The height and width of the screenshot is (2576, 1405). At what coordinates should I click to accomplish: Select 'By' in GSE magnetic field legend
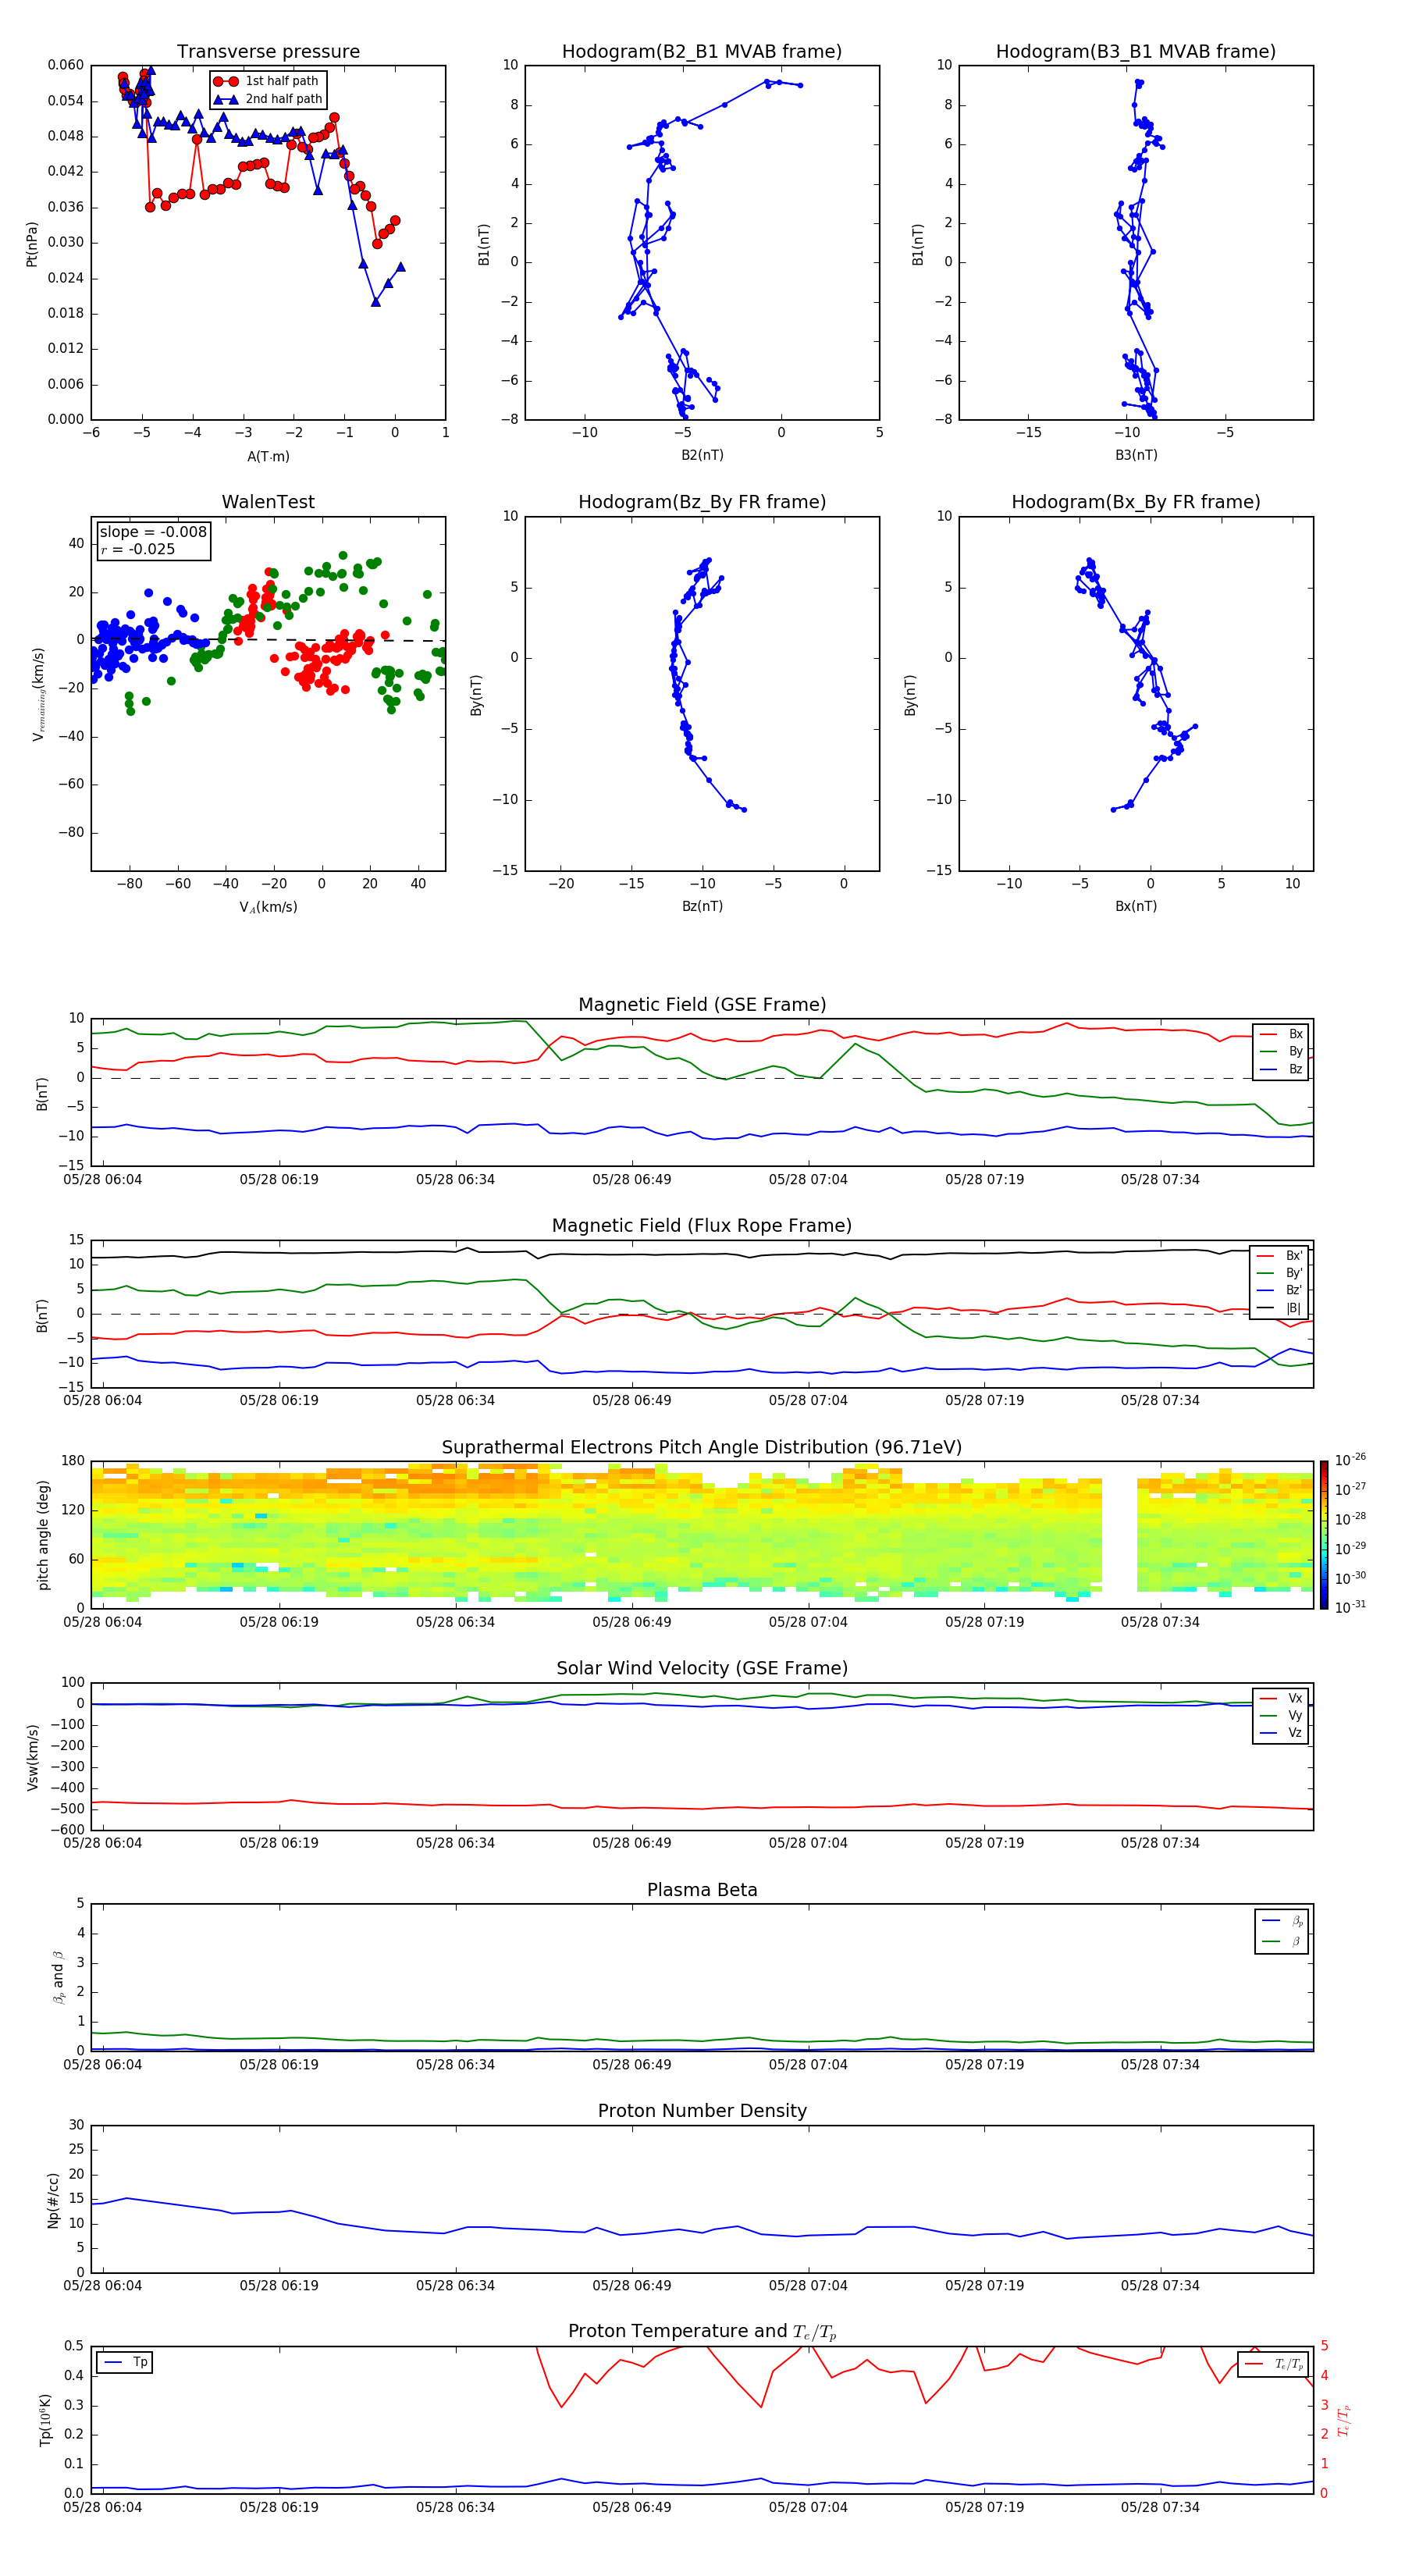[1281, 1051]
